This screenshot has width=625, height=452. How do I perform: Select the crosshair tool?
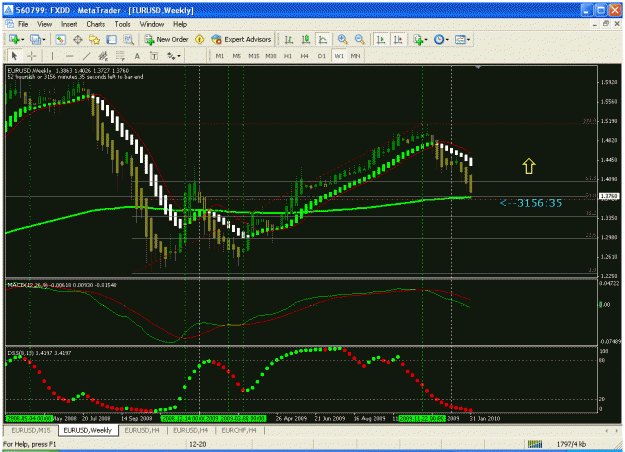32,56
